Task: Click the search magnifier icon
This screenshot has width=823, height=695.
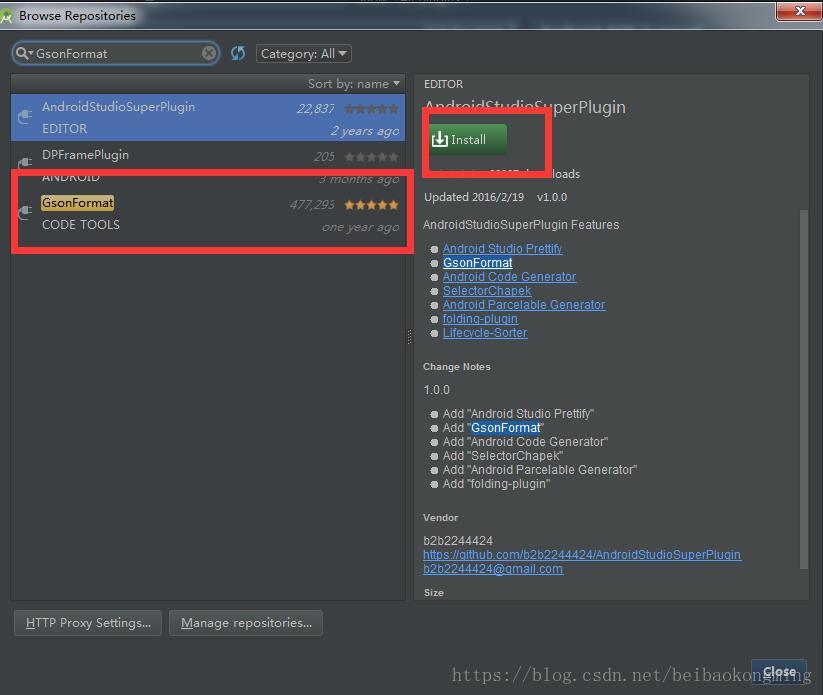Action: click(23, 53)
